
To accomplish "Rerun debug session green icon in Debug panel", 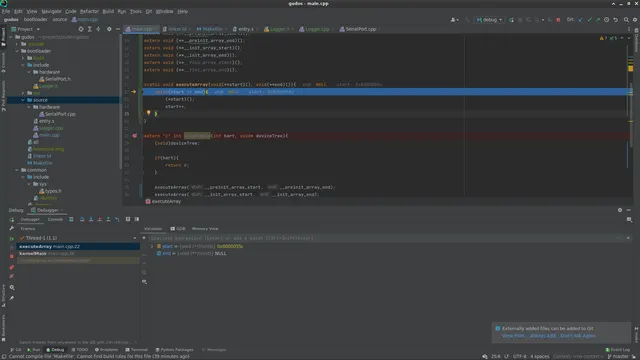I will (x=12, y=220).
